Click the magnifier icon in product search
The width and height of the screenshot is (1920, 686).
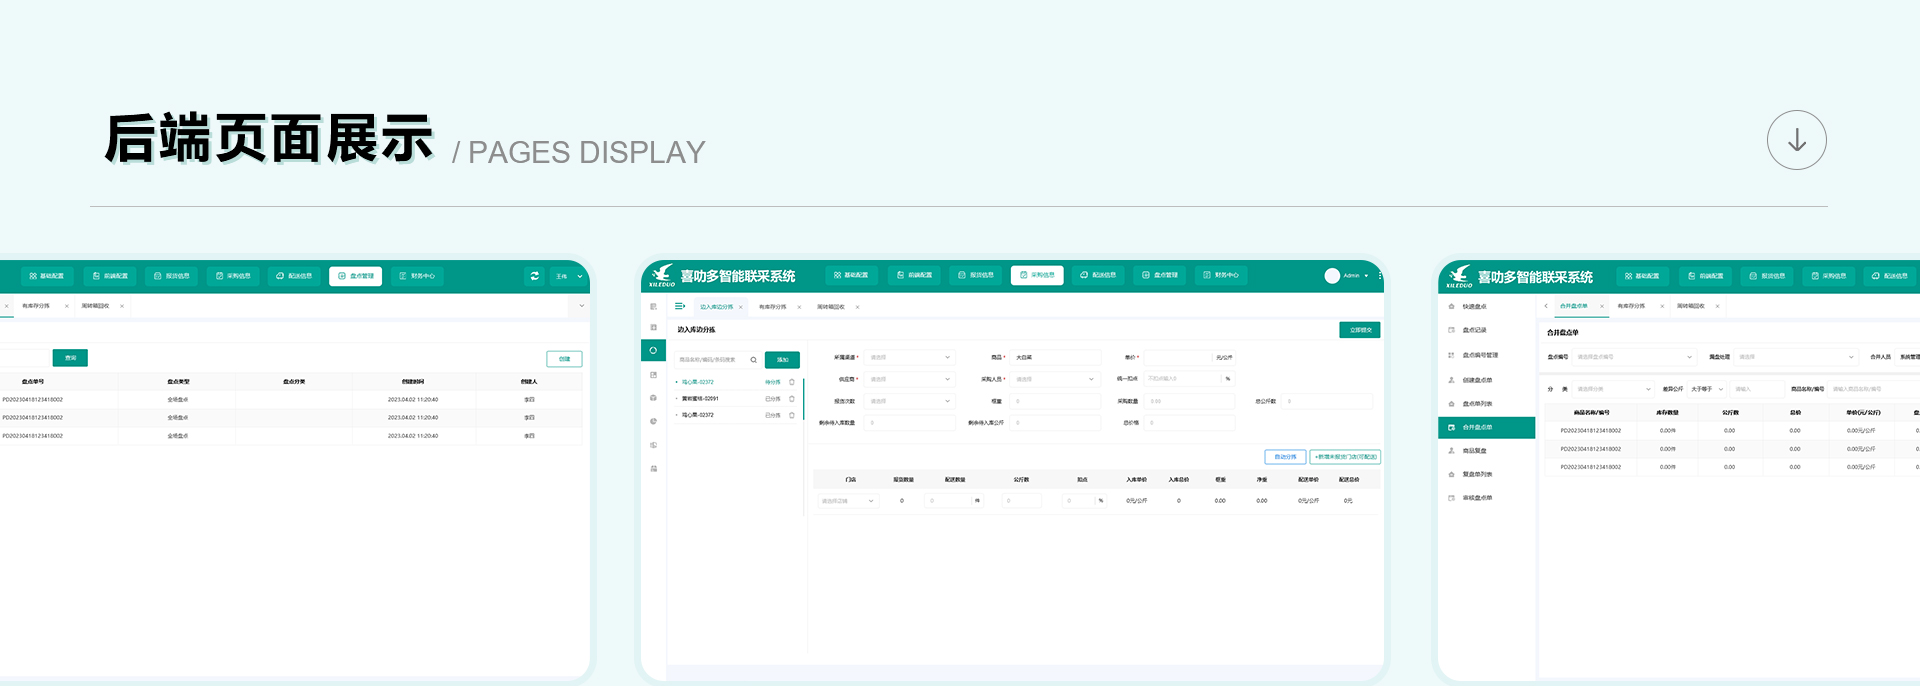[x=753, y=360]
